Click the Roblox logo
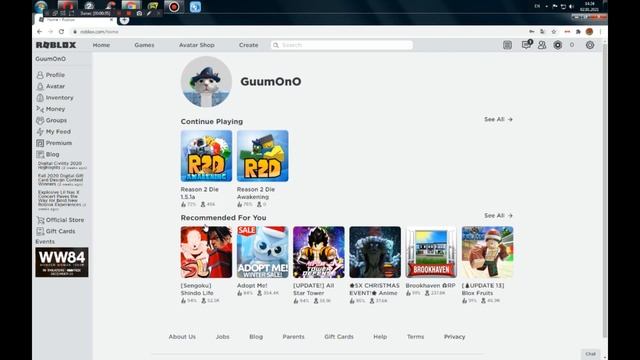 [x=56, y=45]
